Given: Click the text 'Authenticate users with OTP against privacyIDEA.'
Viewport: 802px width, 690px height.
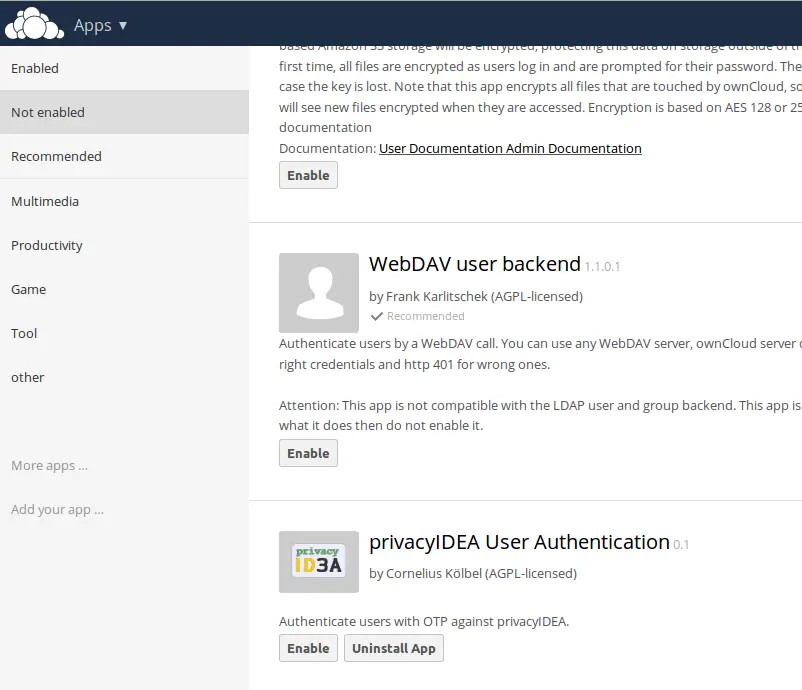Looking at the screenshot, I should click(x=424, y=621).
